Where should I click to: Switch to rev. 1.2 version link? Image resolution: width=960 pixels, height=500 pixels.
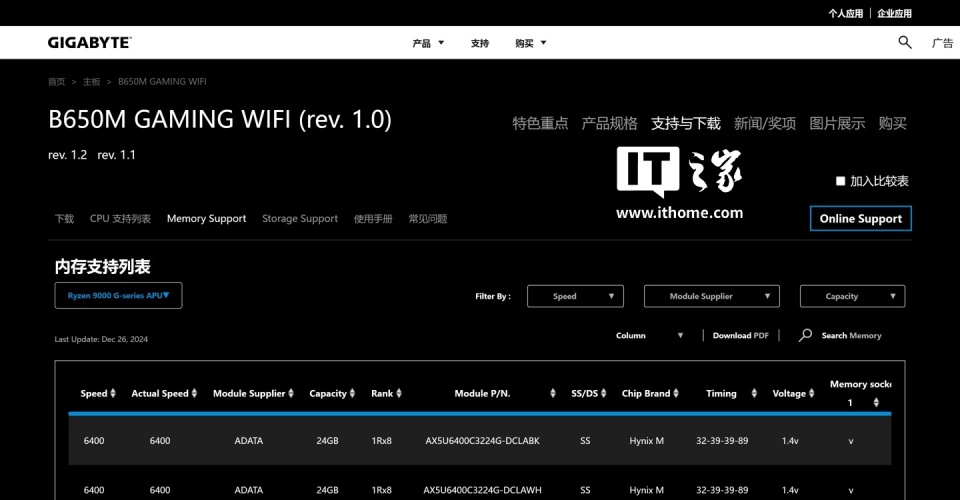[x=67, y=155]
